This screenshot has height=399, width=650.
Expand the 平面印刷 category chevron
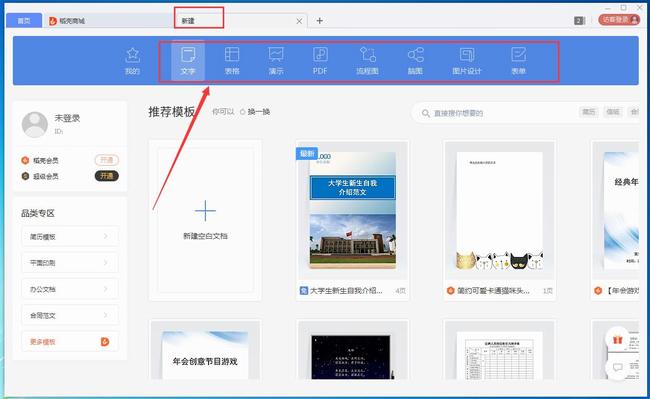click(x=105, y=263)
